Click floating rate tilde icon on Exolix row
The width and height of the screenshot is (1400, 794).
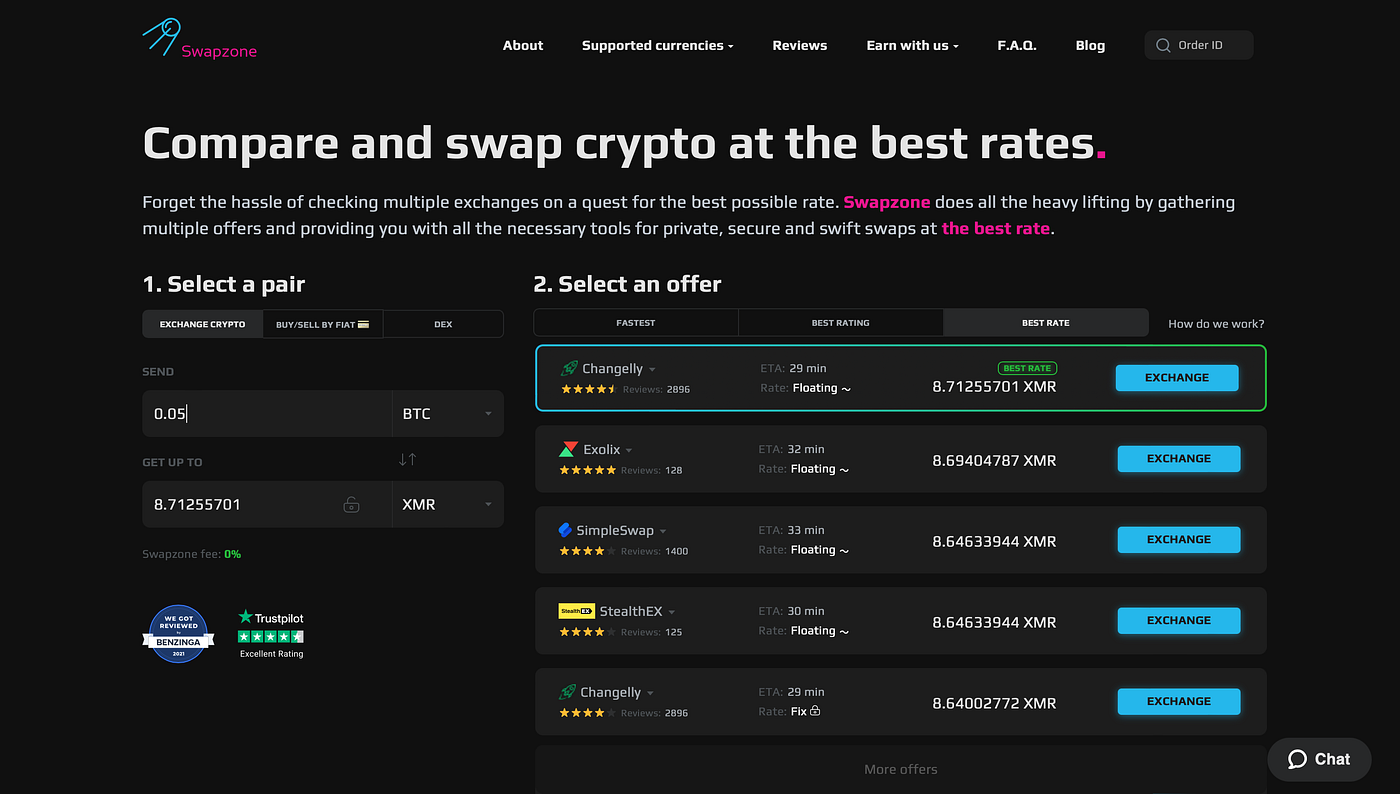tap(844, 470)
